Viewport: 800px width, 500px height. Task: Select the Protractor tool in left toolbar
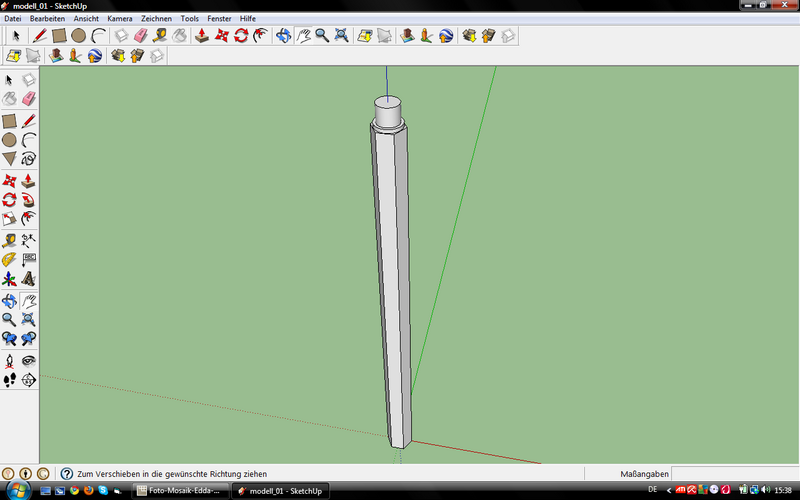[x=9, y=259]
